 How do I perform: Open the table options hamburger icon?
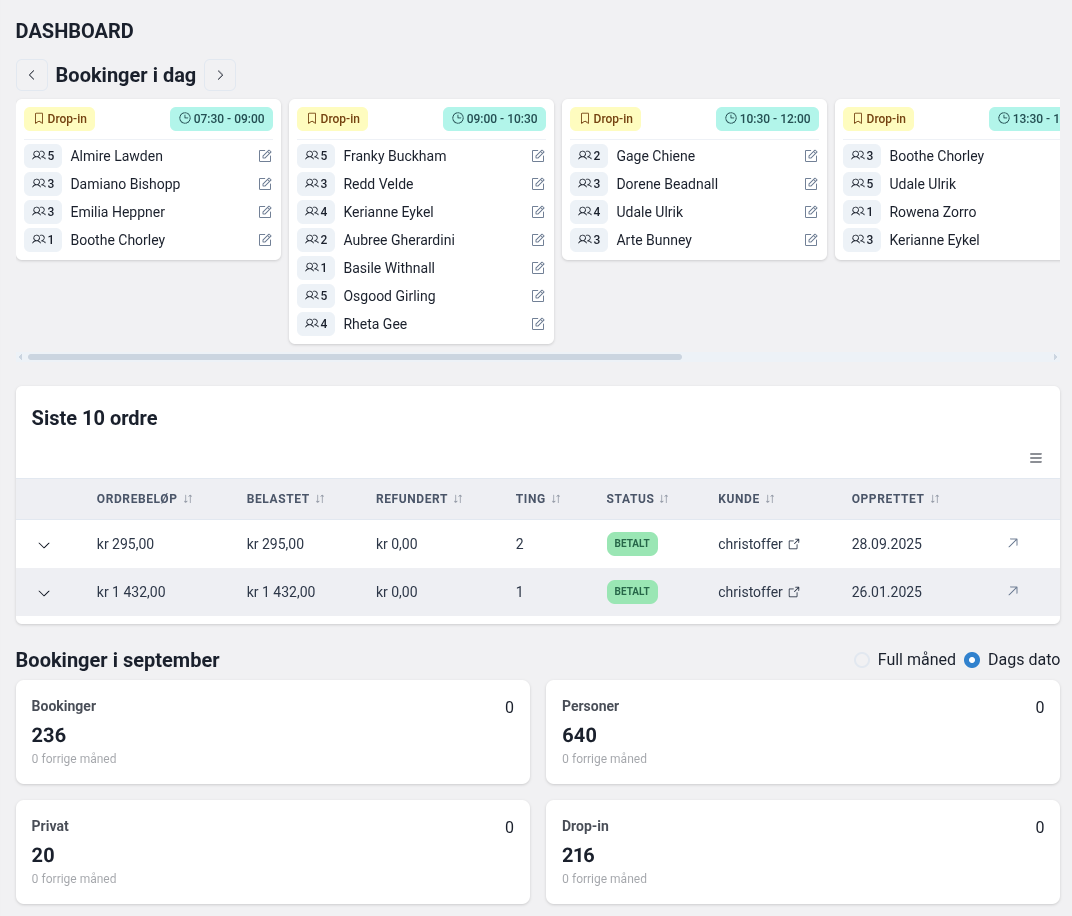point(1036,458)
